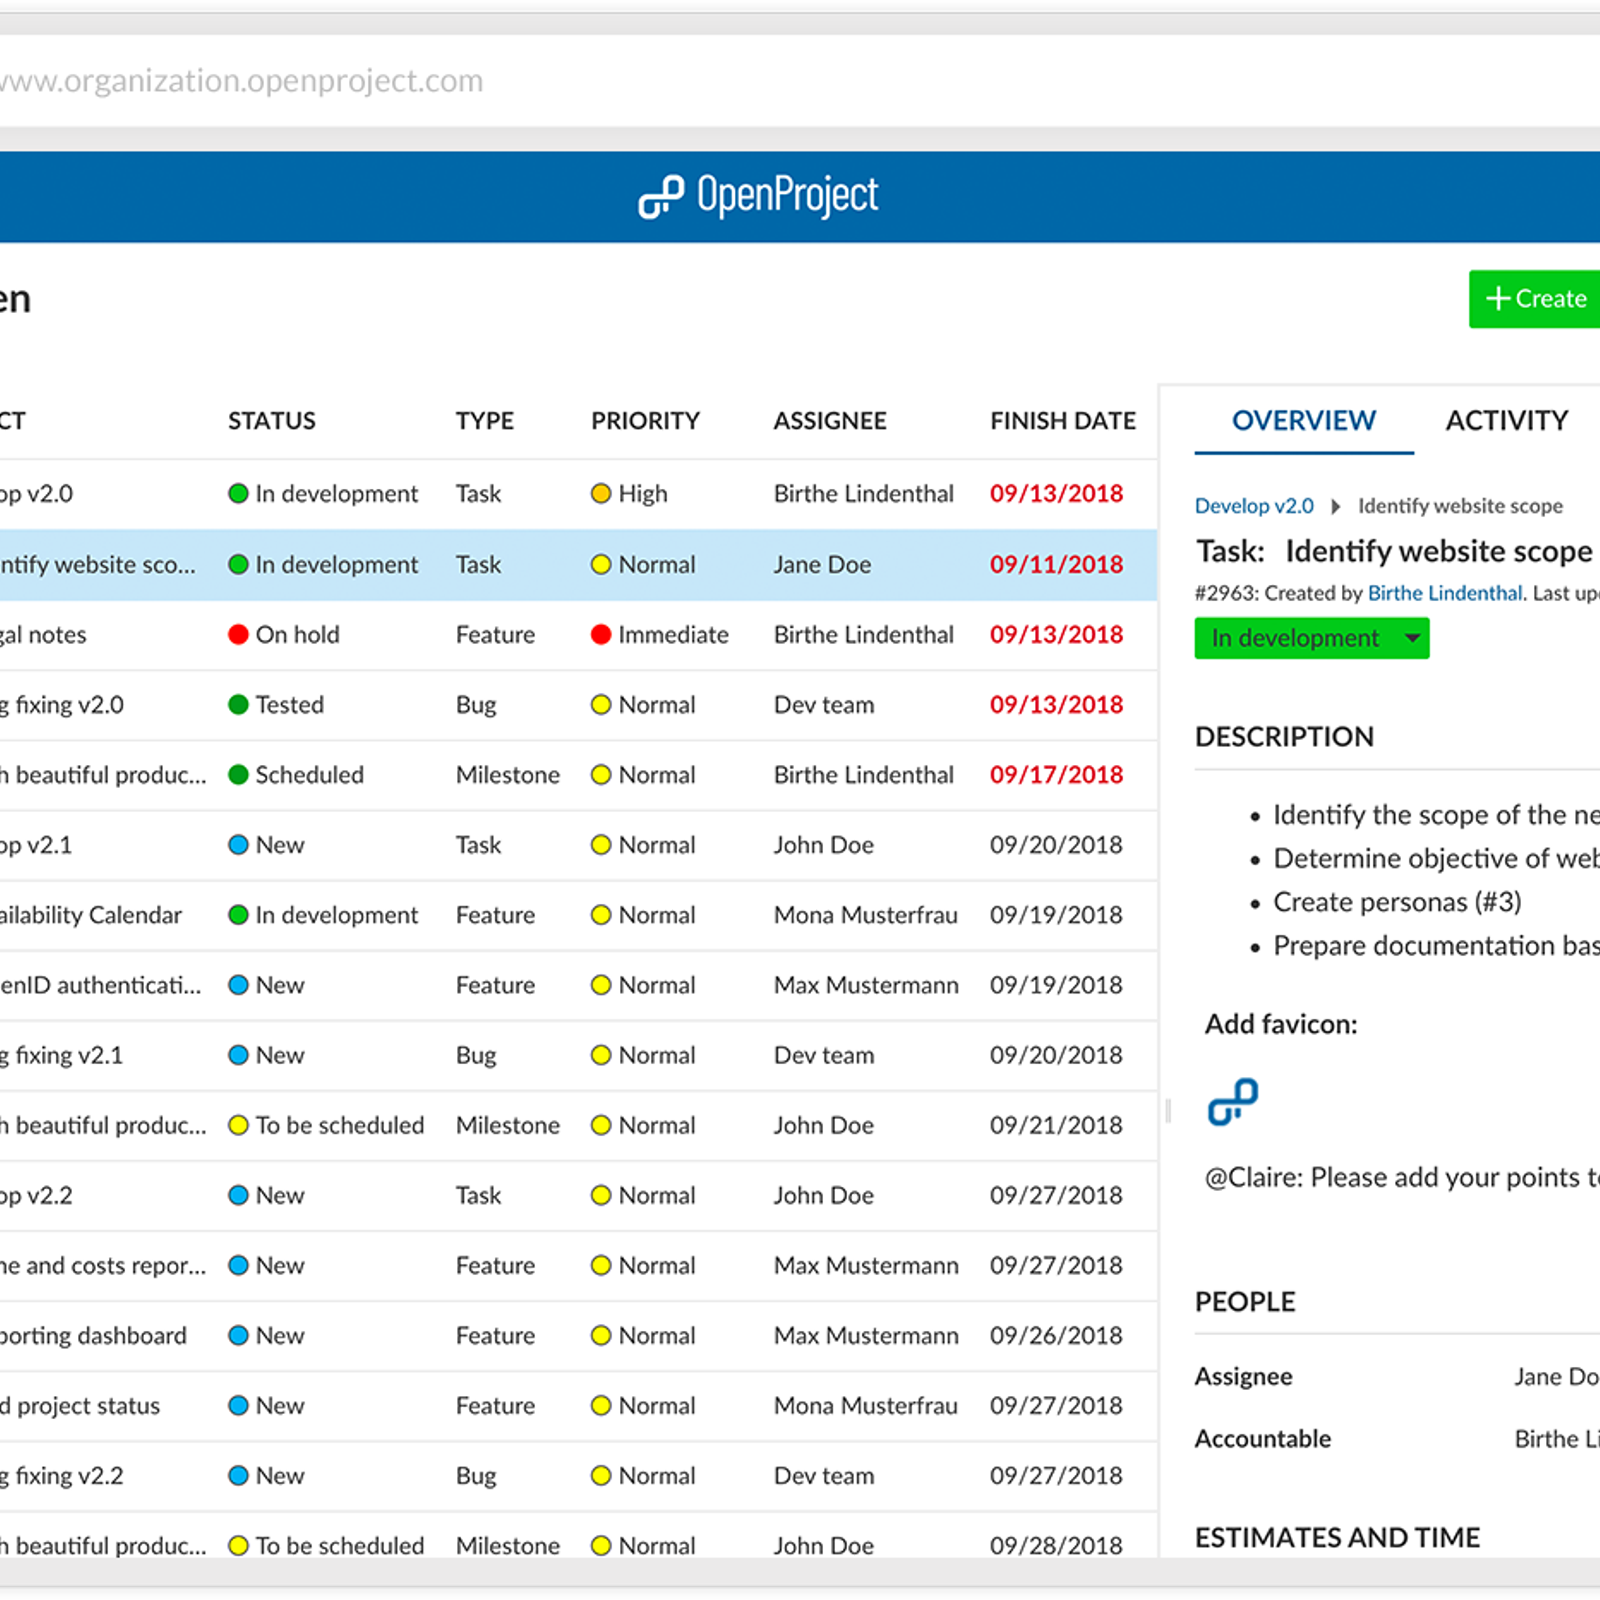The width and height of the screenshot is (1600, 1600).
Task: Click the green Scheduled status dot
Action: [x=238, y=775]
